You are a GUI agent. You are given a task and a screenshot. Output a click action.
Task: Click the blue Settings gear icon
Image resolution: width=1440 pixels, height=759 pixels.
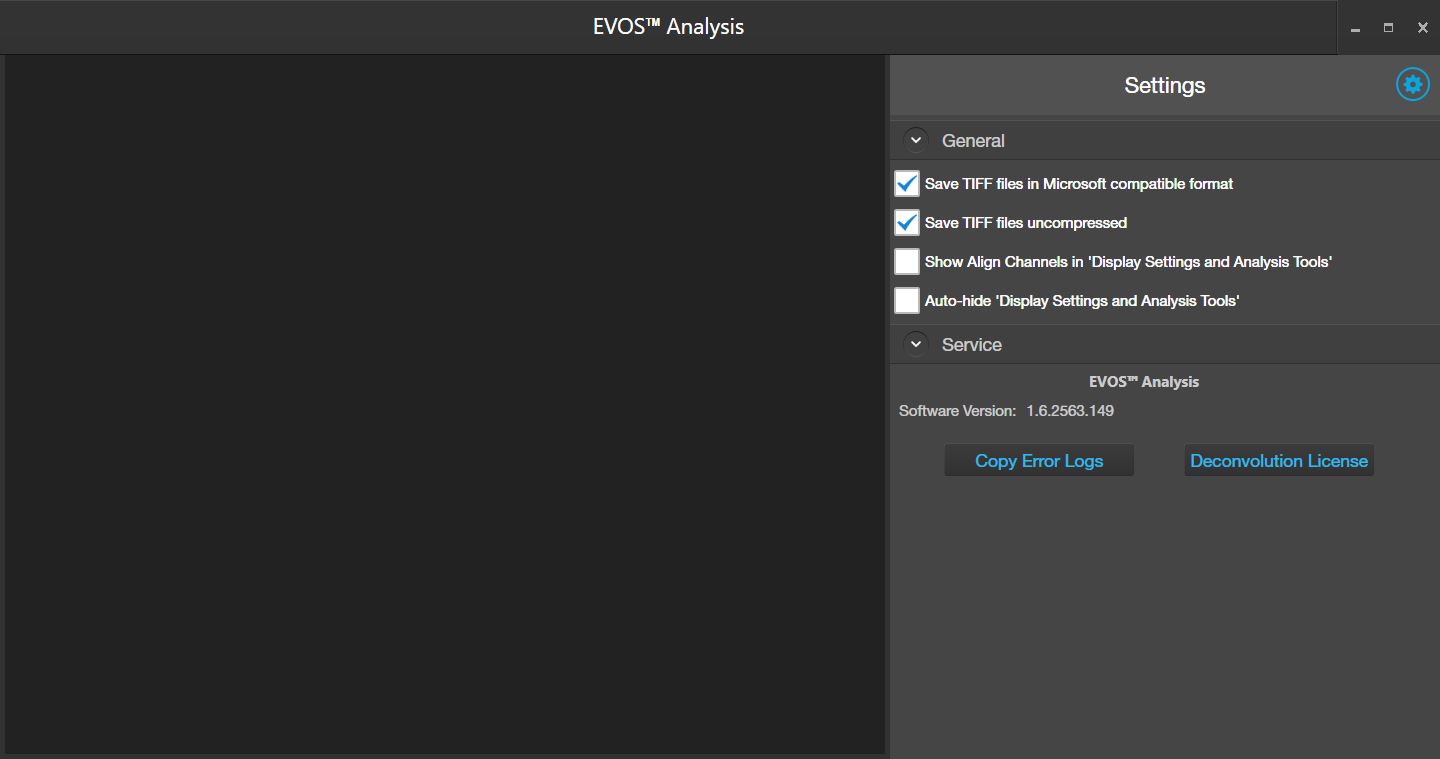pyautogui.click(x=1412, y=85)
